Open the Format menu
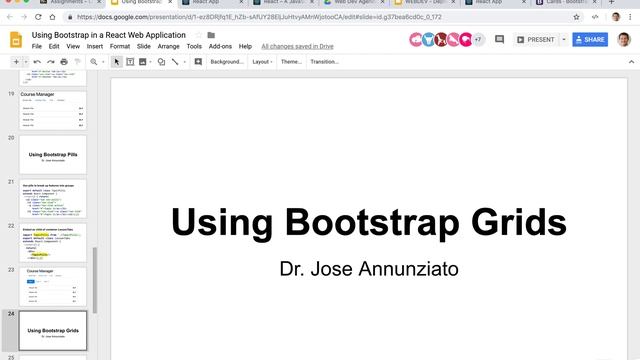The width and height of the screenshot is (640, 360). click(120, 47)
